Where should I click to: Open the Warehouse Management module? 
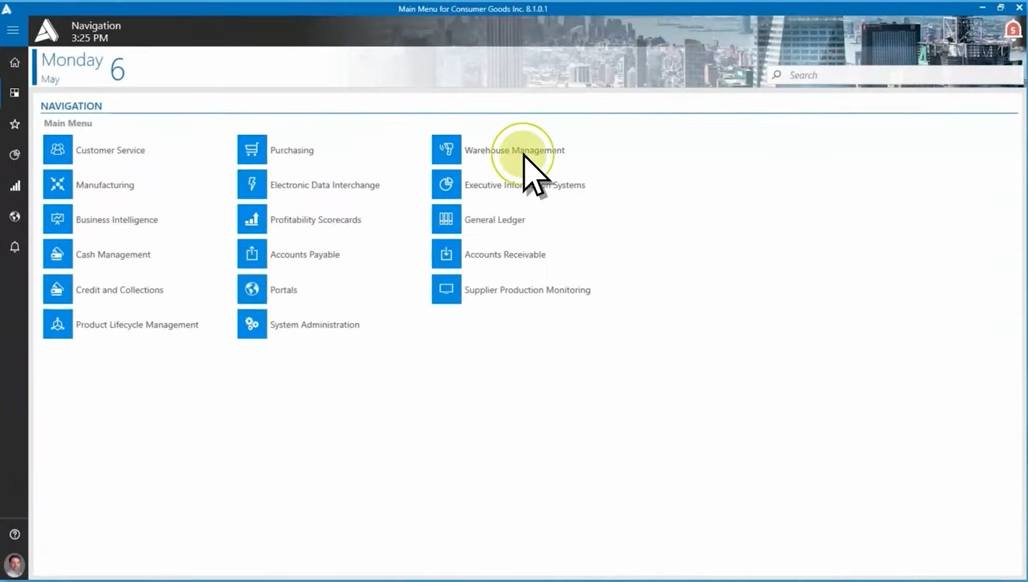514,150
